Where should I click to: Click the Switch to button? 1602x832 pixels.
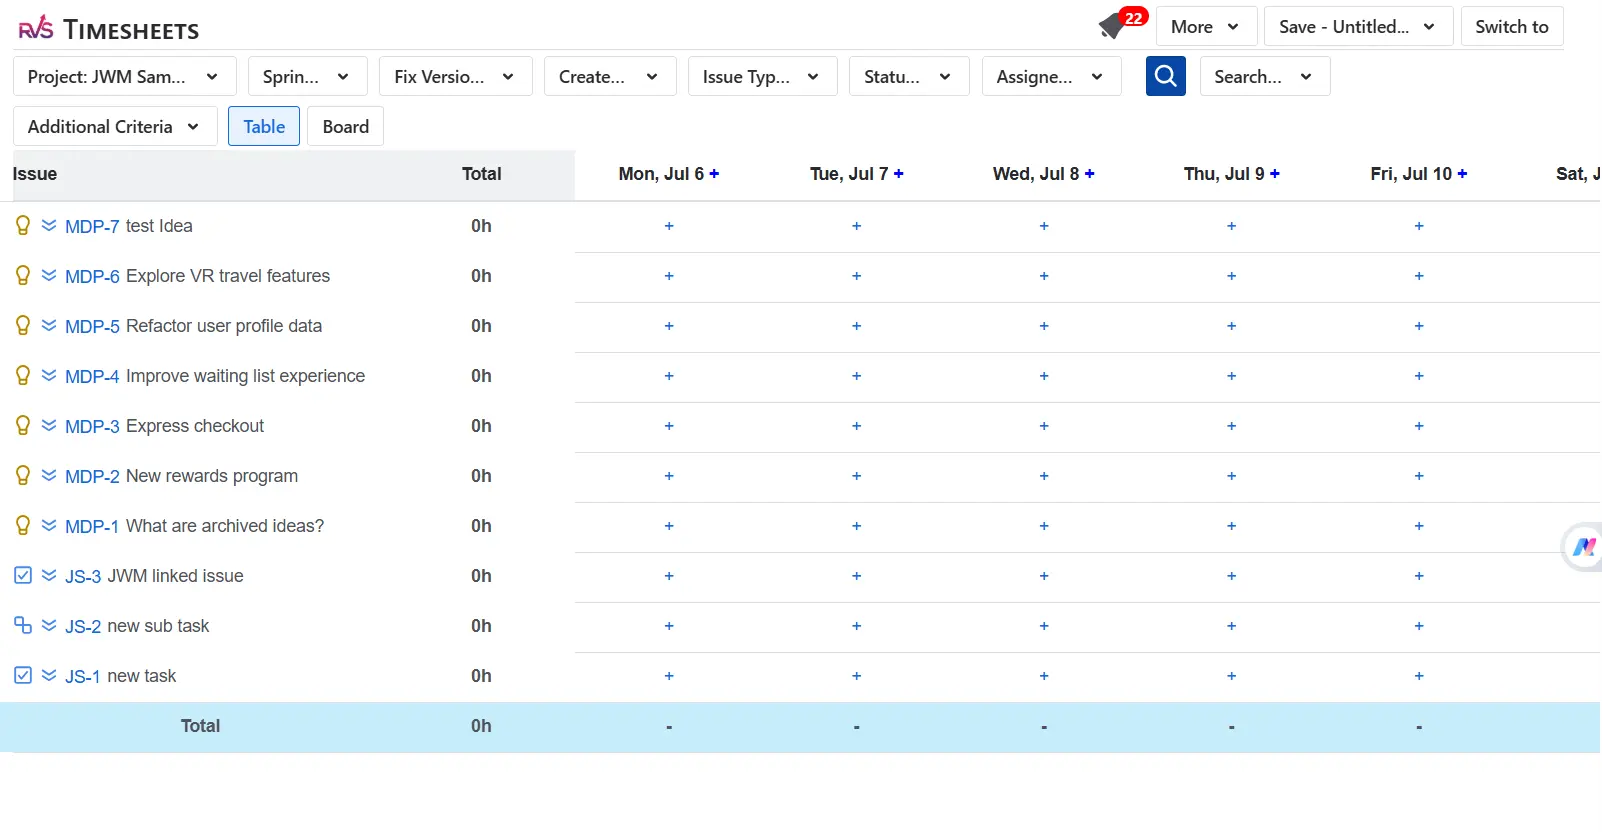click(x=1512, y=27)
